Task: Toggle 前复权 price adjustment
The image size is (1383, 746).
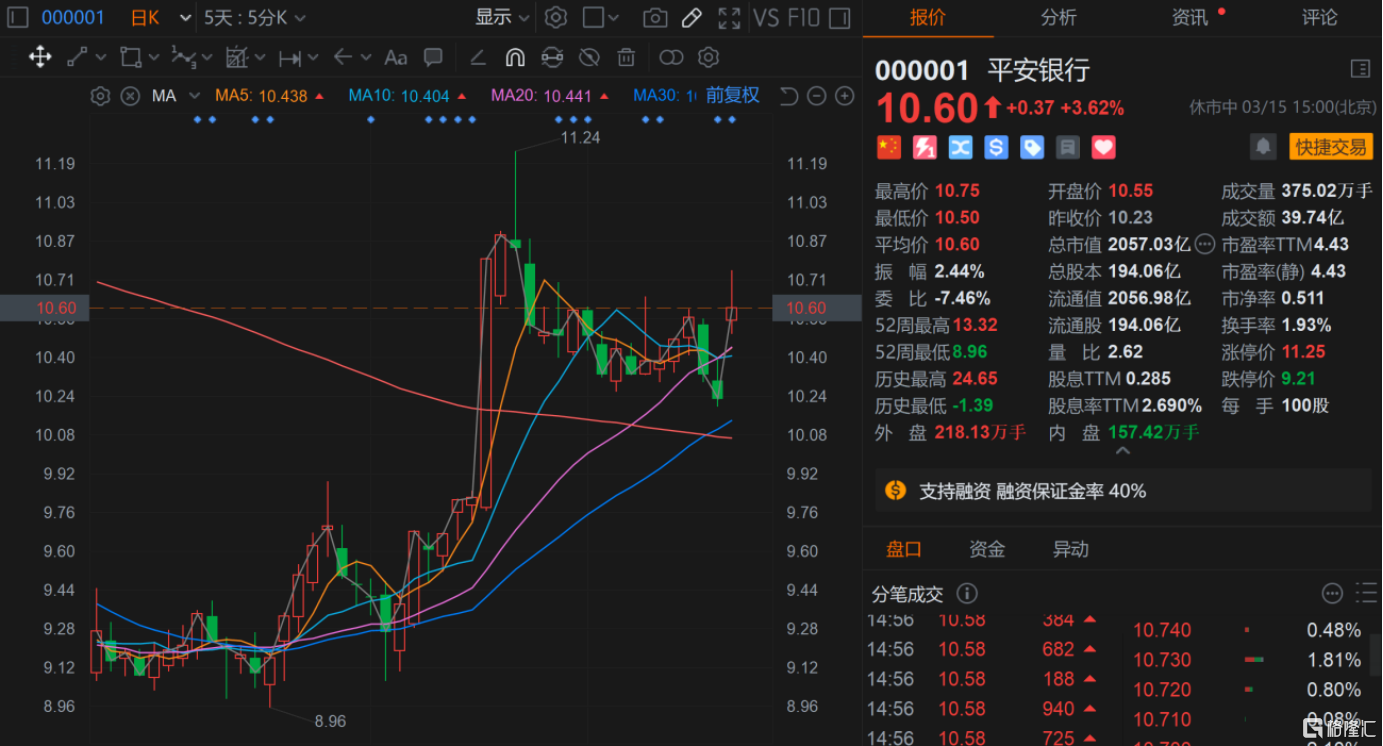Action: point(733,96)
